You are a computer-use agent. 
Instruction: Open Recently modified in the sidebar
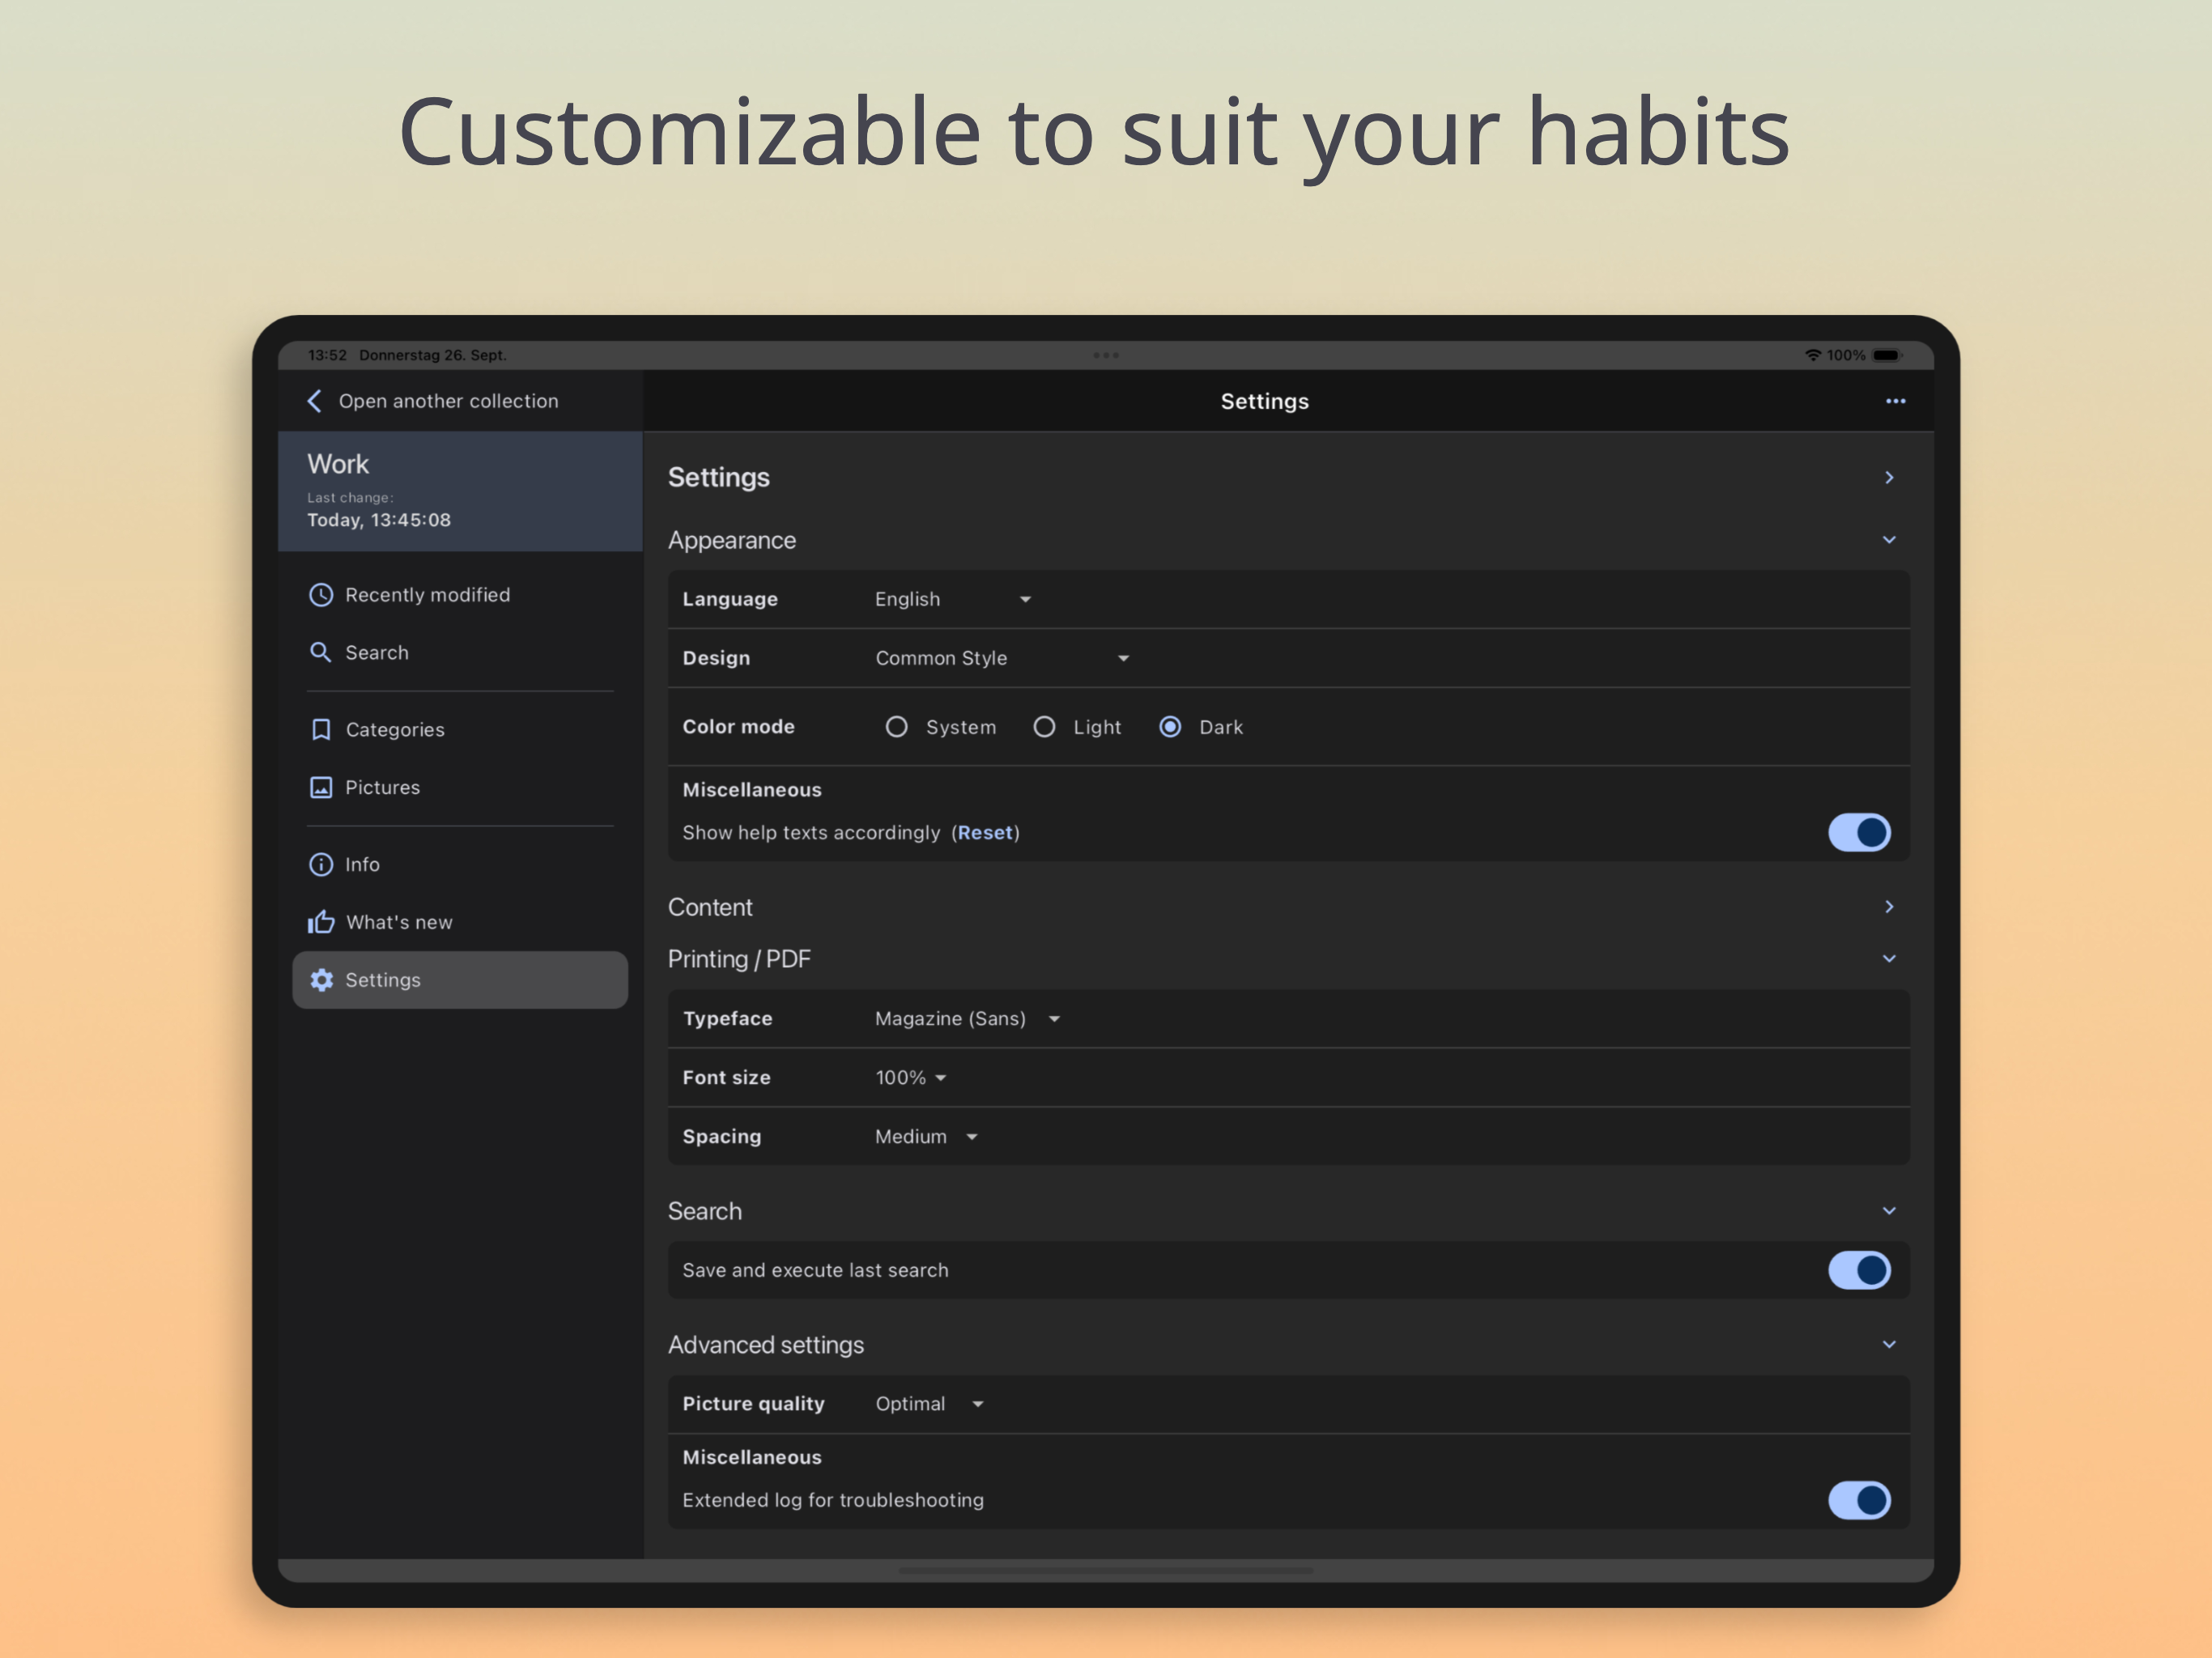point(460,595)
